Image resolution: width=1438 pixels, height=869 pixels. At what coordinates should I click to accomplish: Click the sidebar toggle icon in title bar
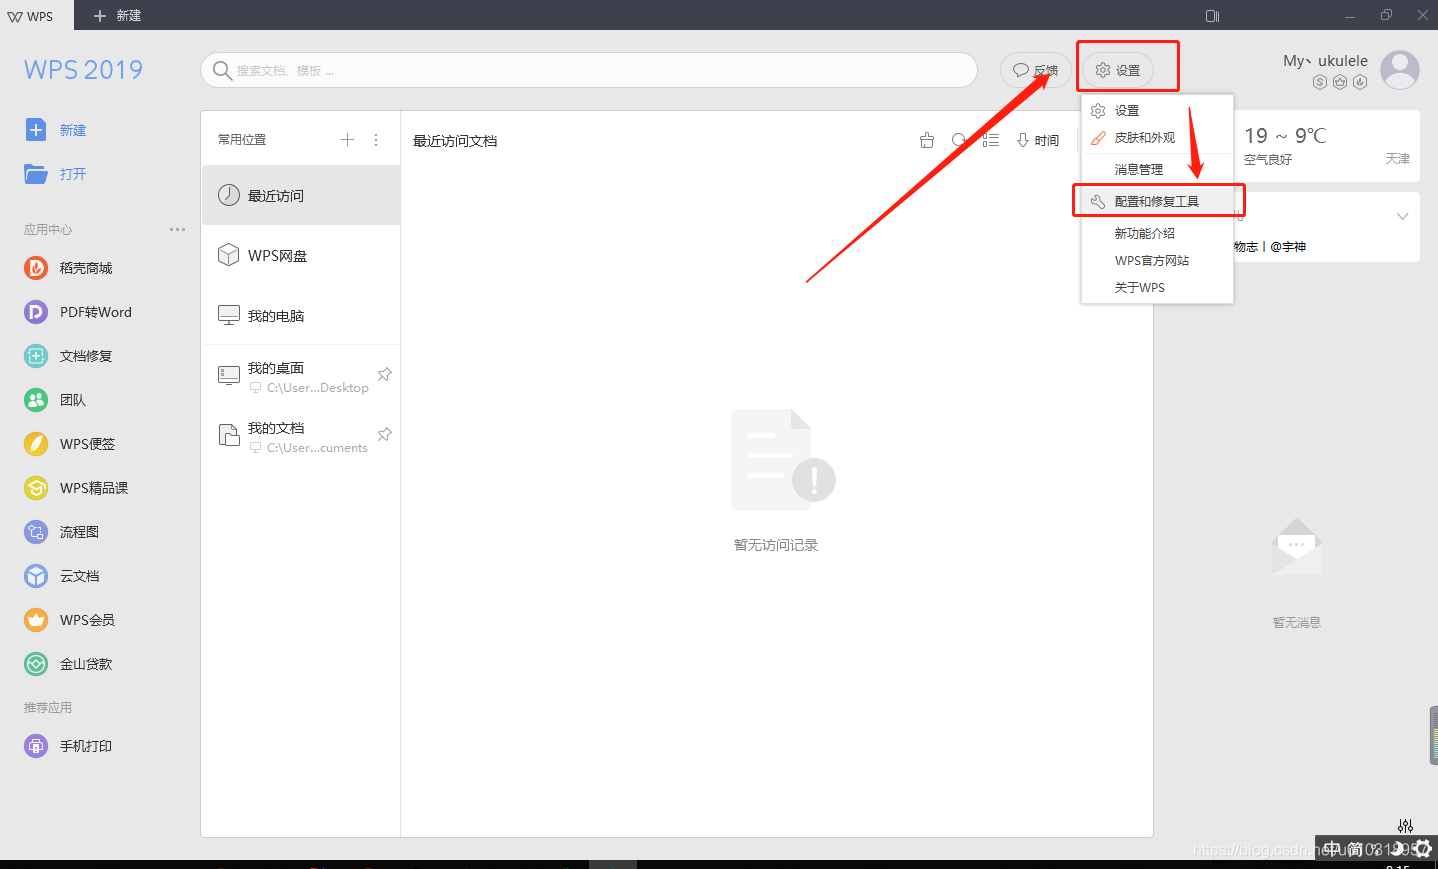[1212, 15]
